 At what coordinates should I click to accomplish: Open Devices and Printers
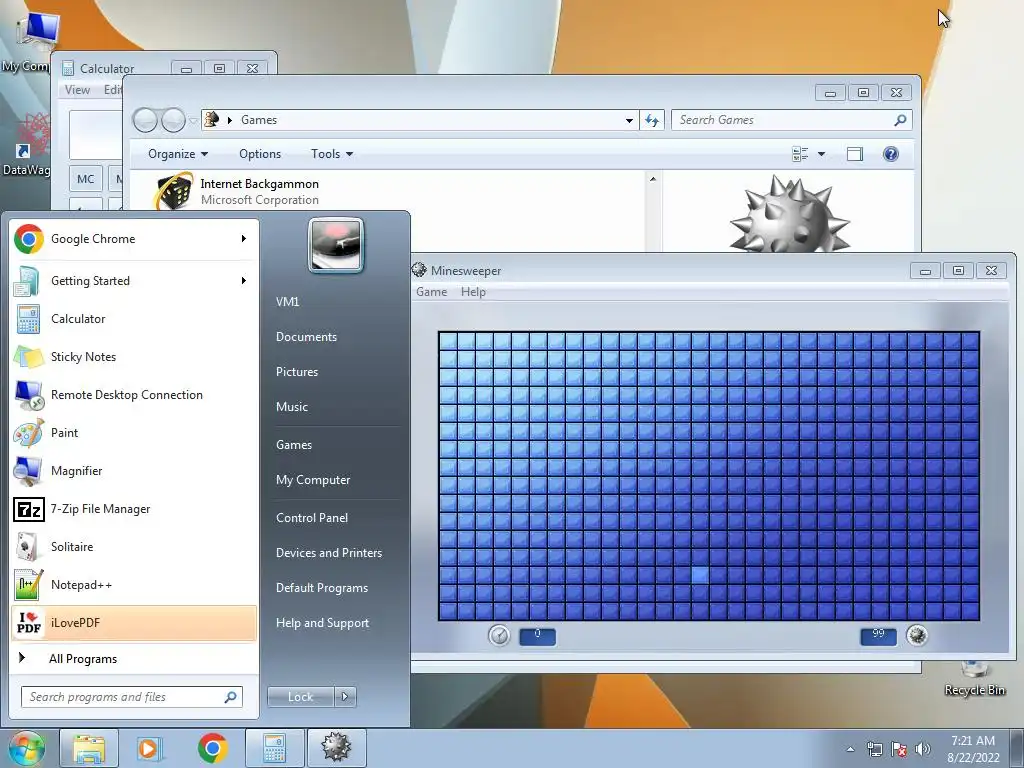(x=328, y=553)
